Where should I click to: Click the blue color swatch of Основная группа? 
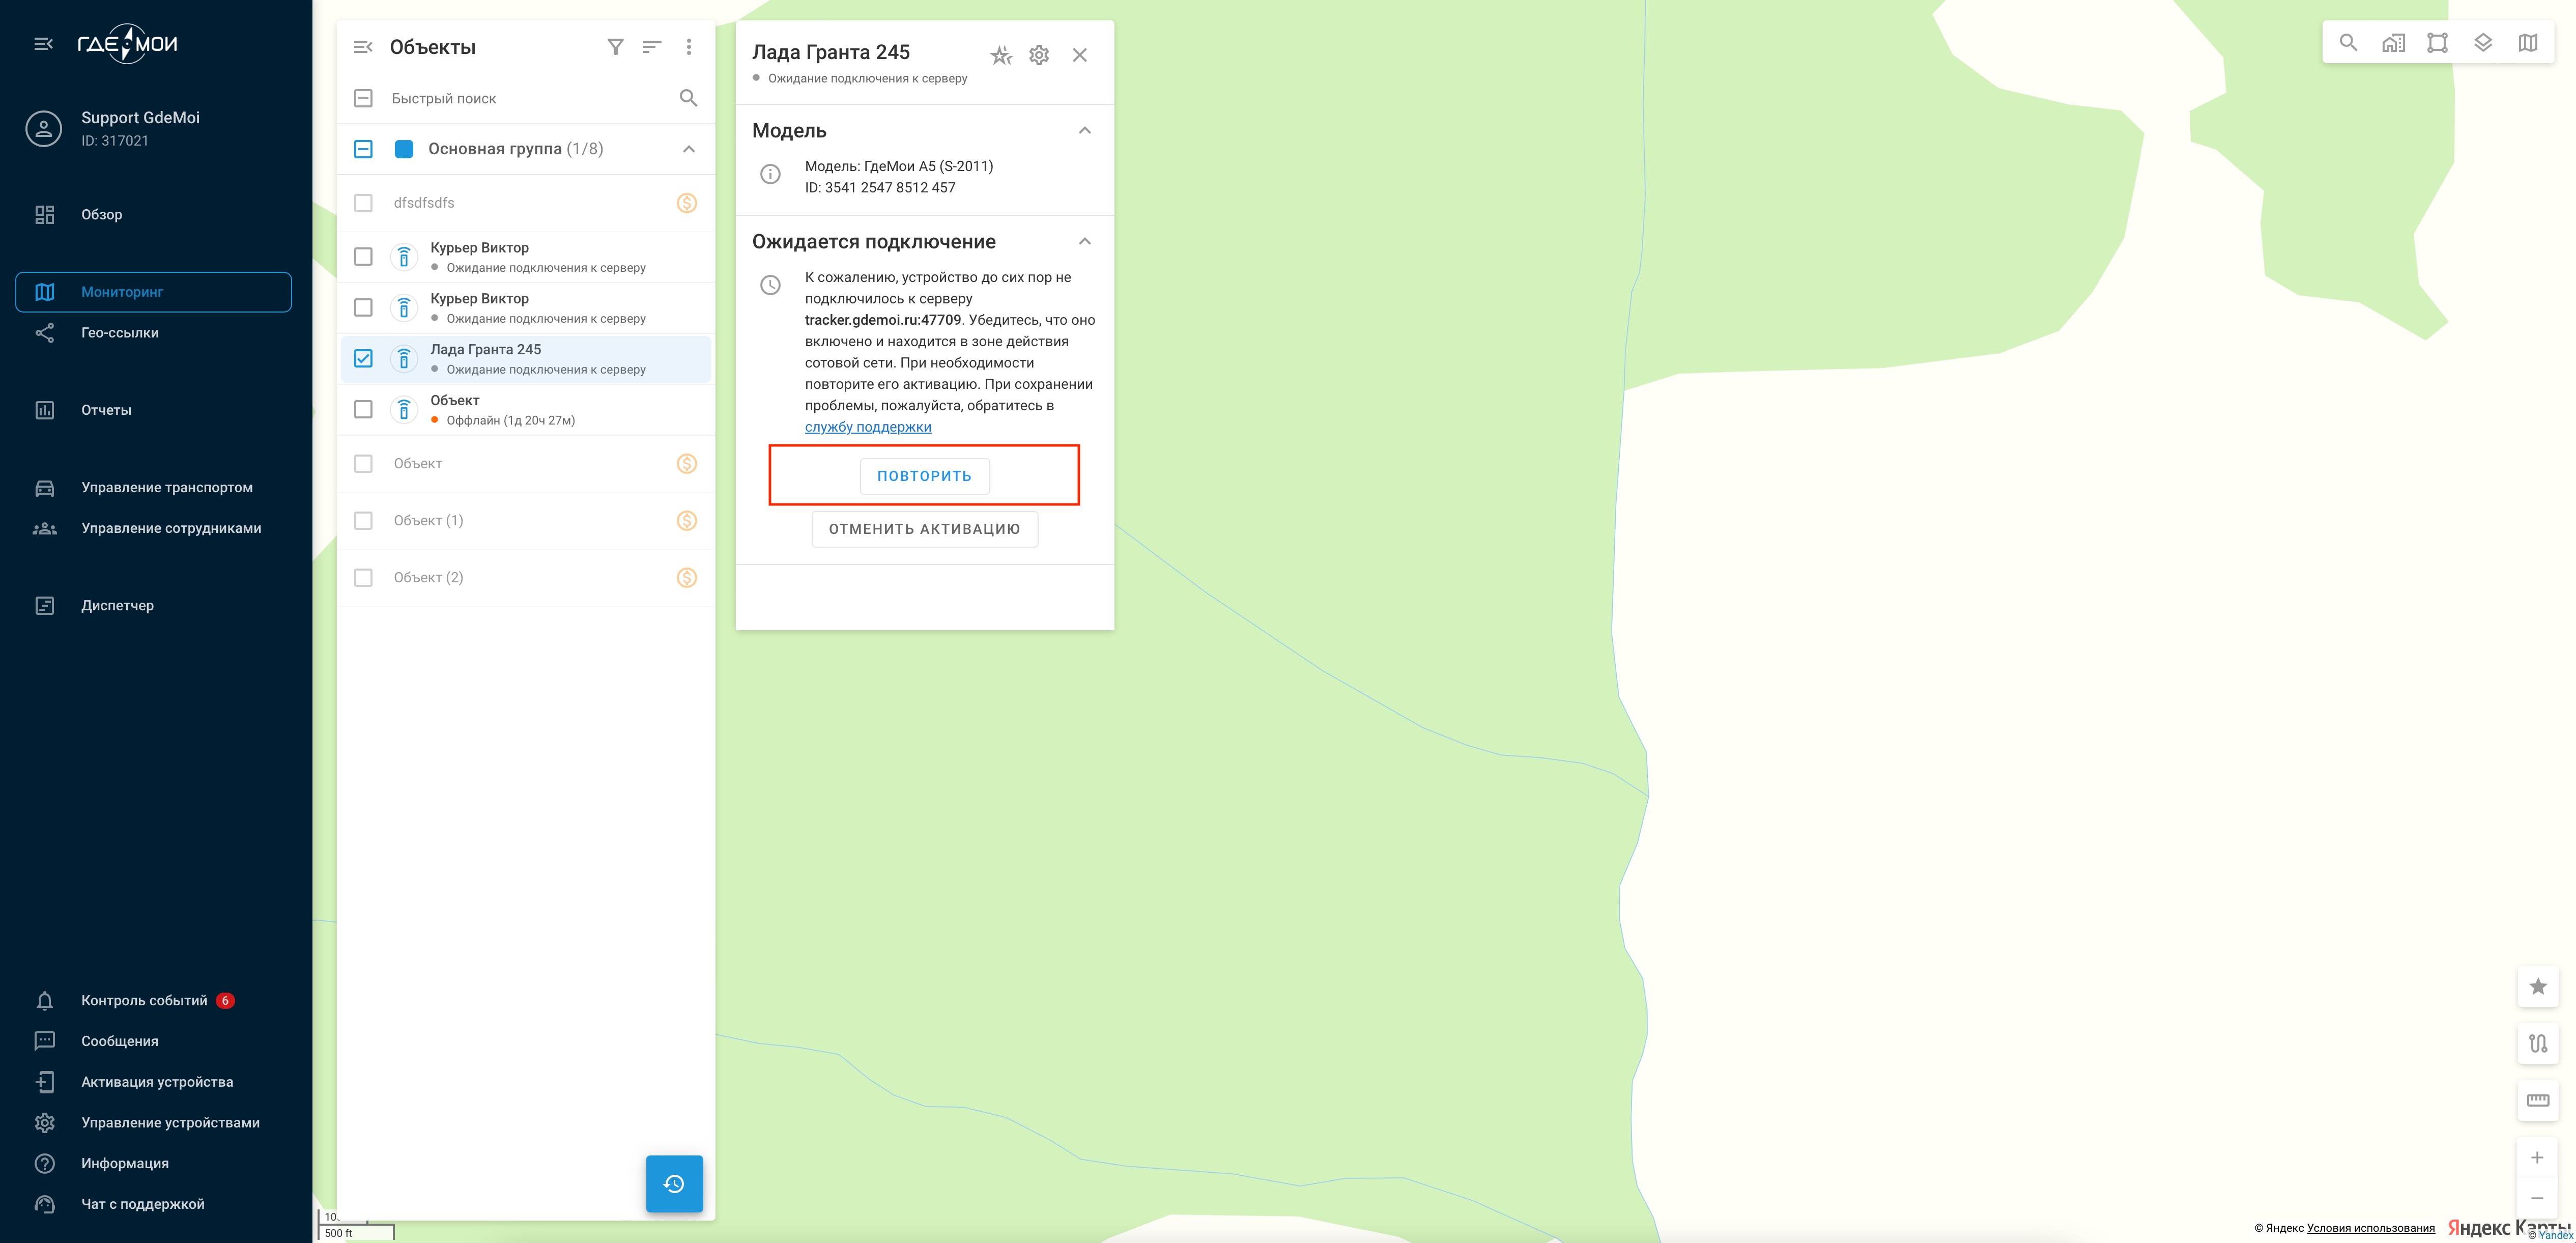(x=404, y=149)
